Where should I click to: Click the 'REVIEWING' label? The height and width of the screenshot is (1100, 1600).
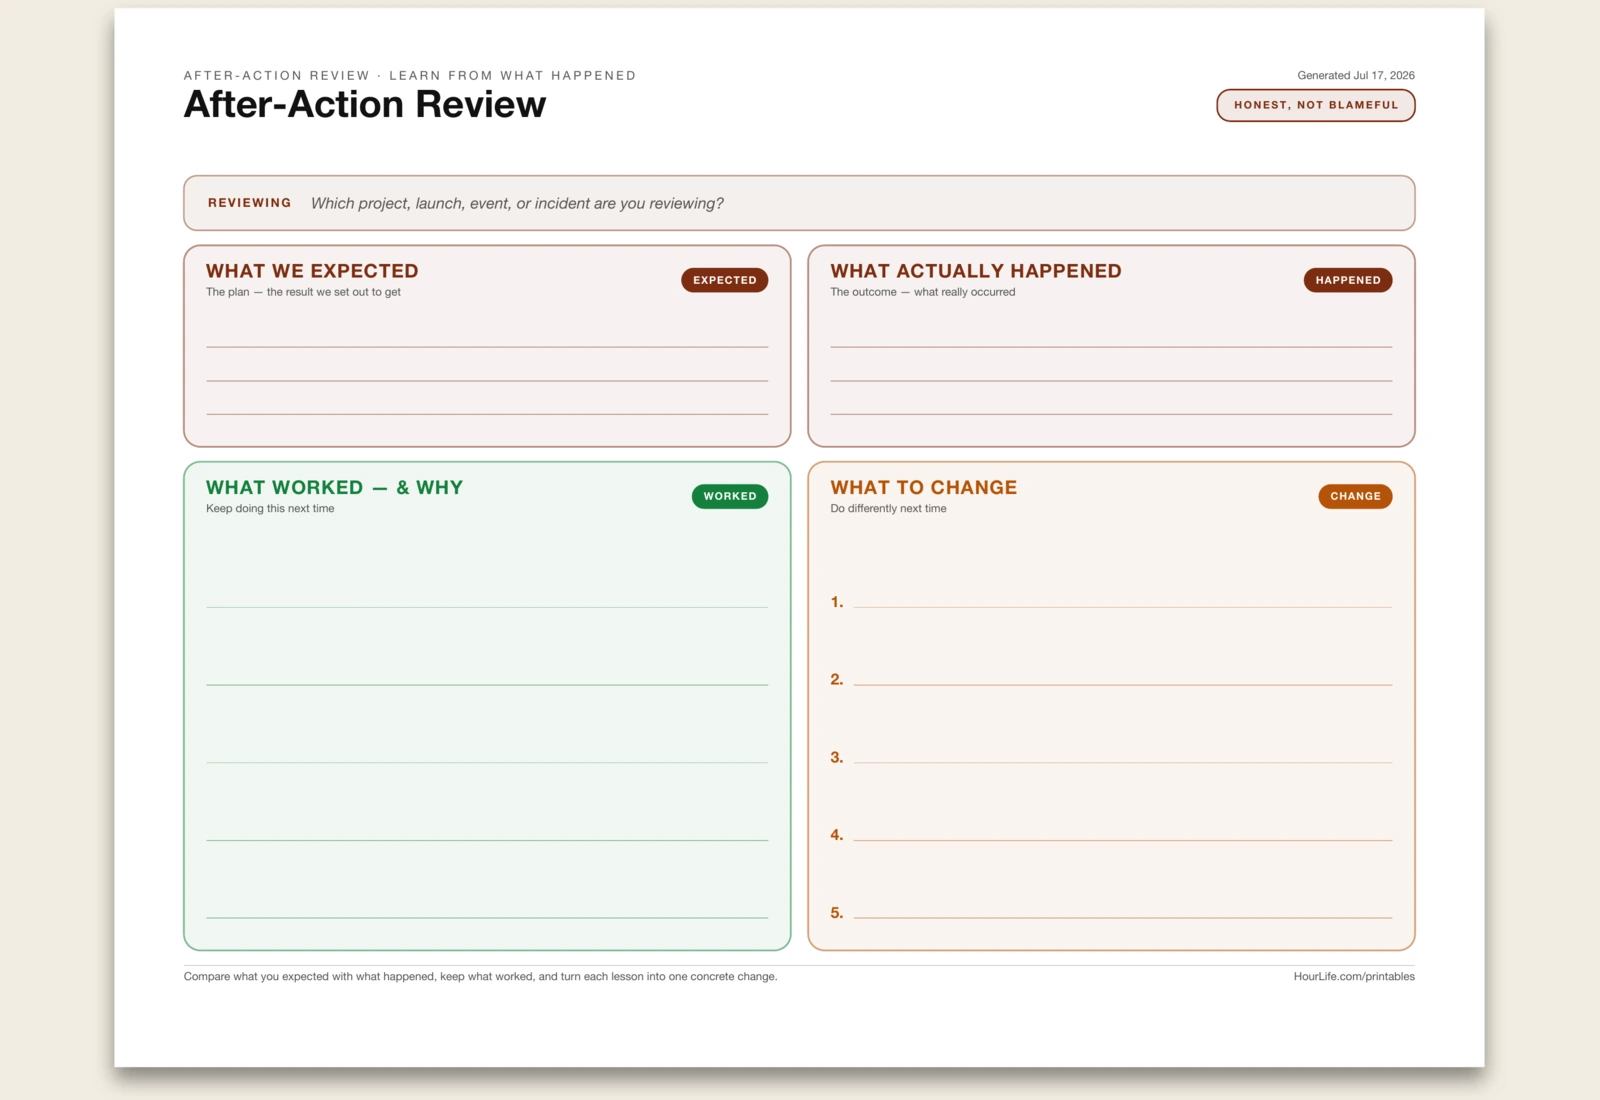click(250, 203)
